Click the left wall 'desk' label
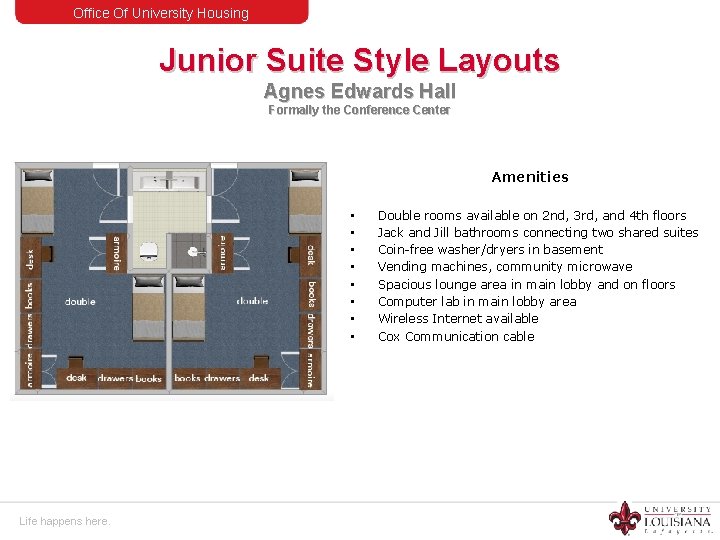The width and height of the screenshot is (720, 540). tap(30, 259)
